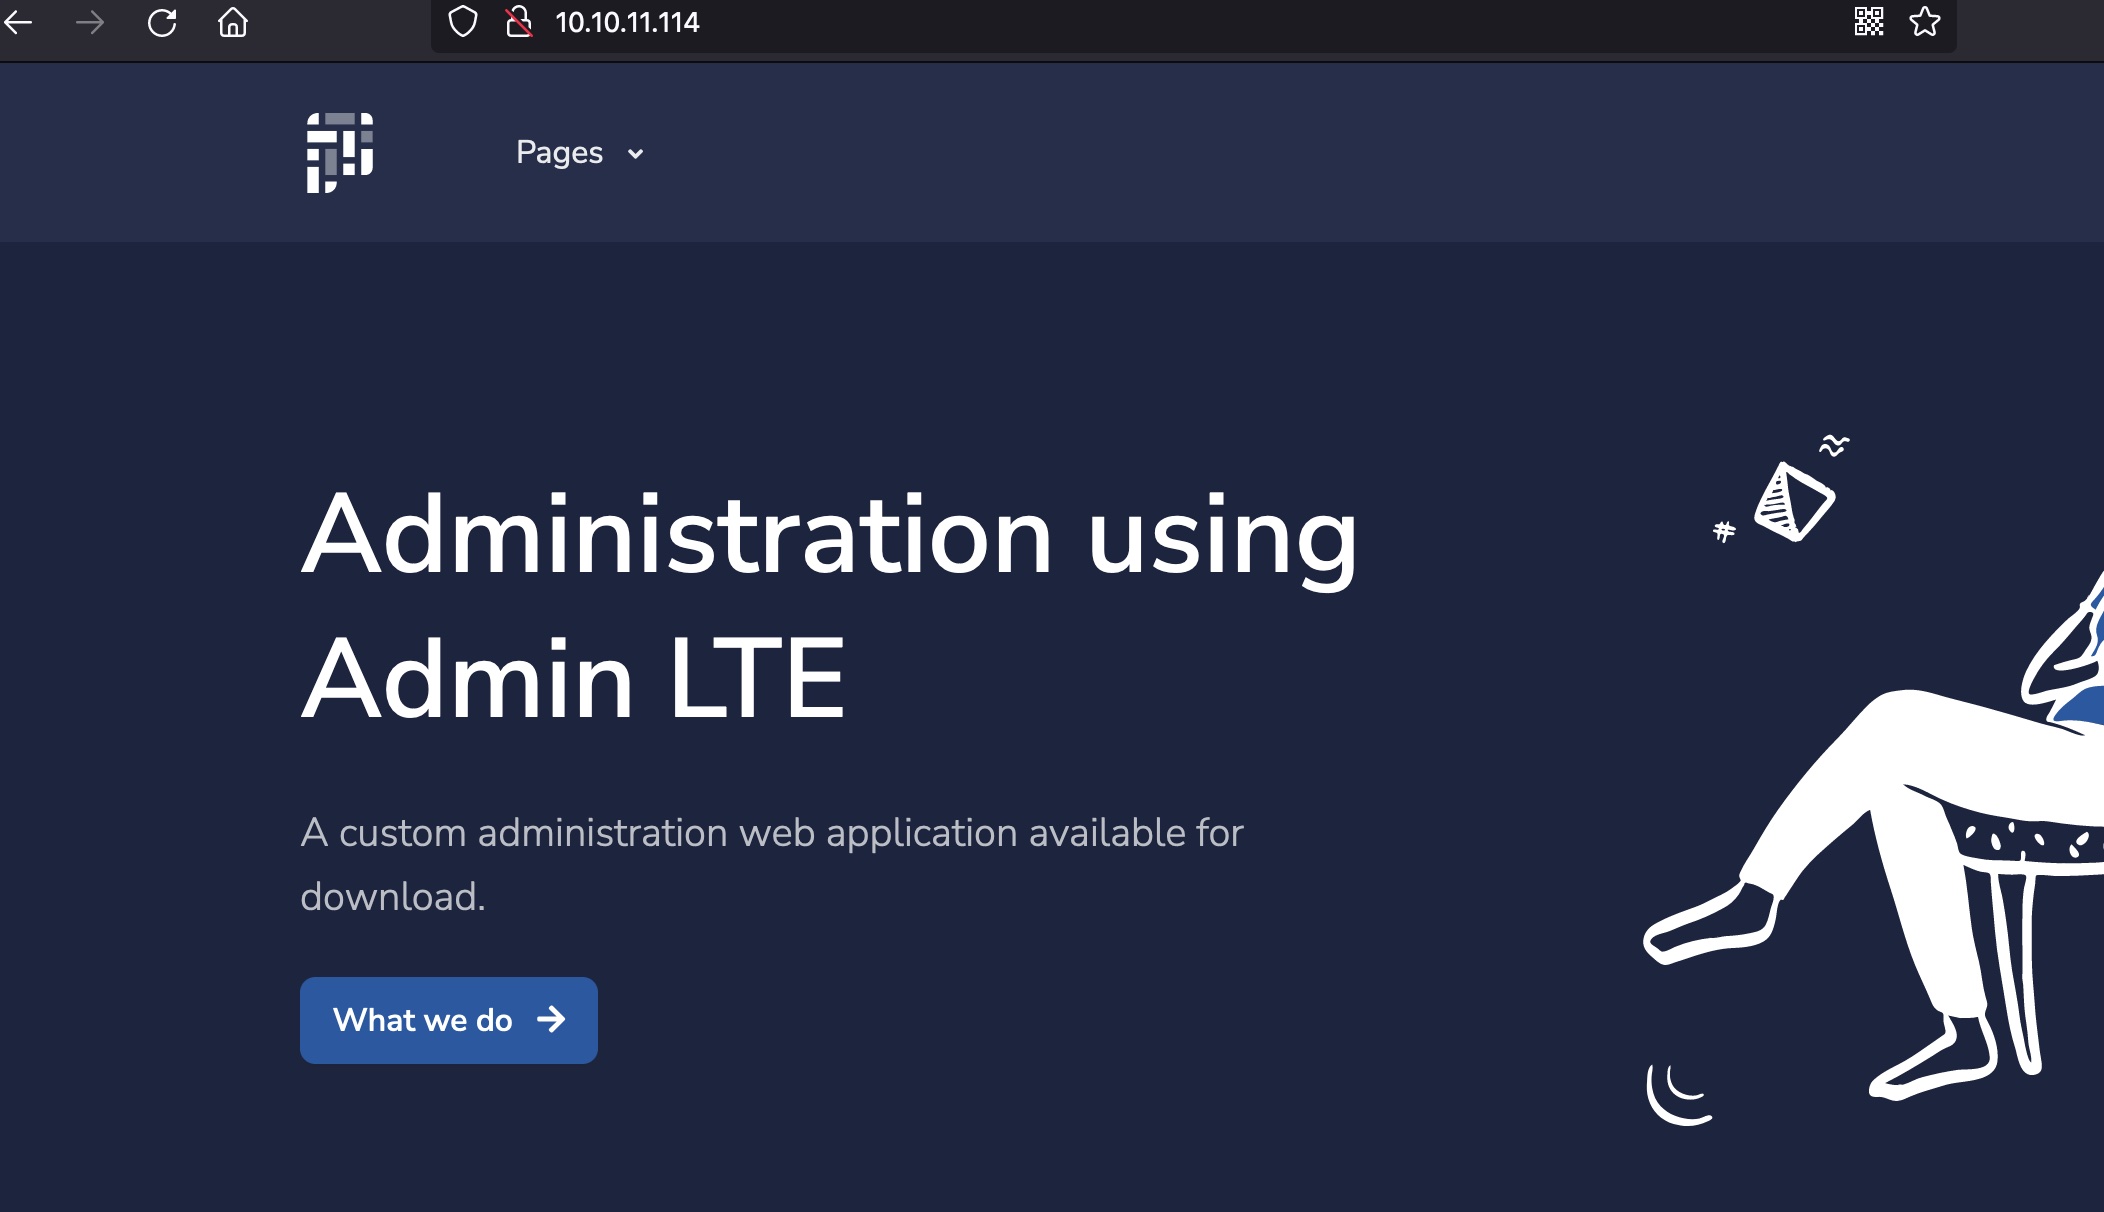Click the site logo in header
The width and height of the screenshot is (2104, 1212).
pos(339,152)
